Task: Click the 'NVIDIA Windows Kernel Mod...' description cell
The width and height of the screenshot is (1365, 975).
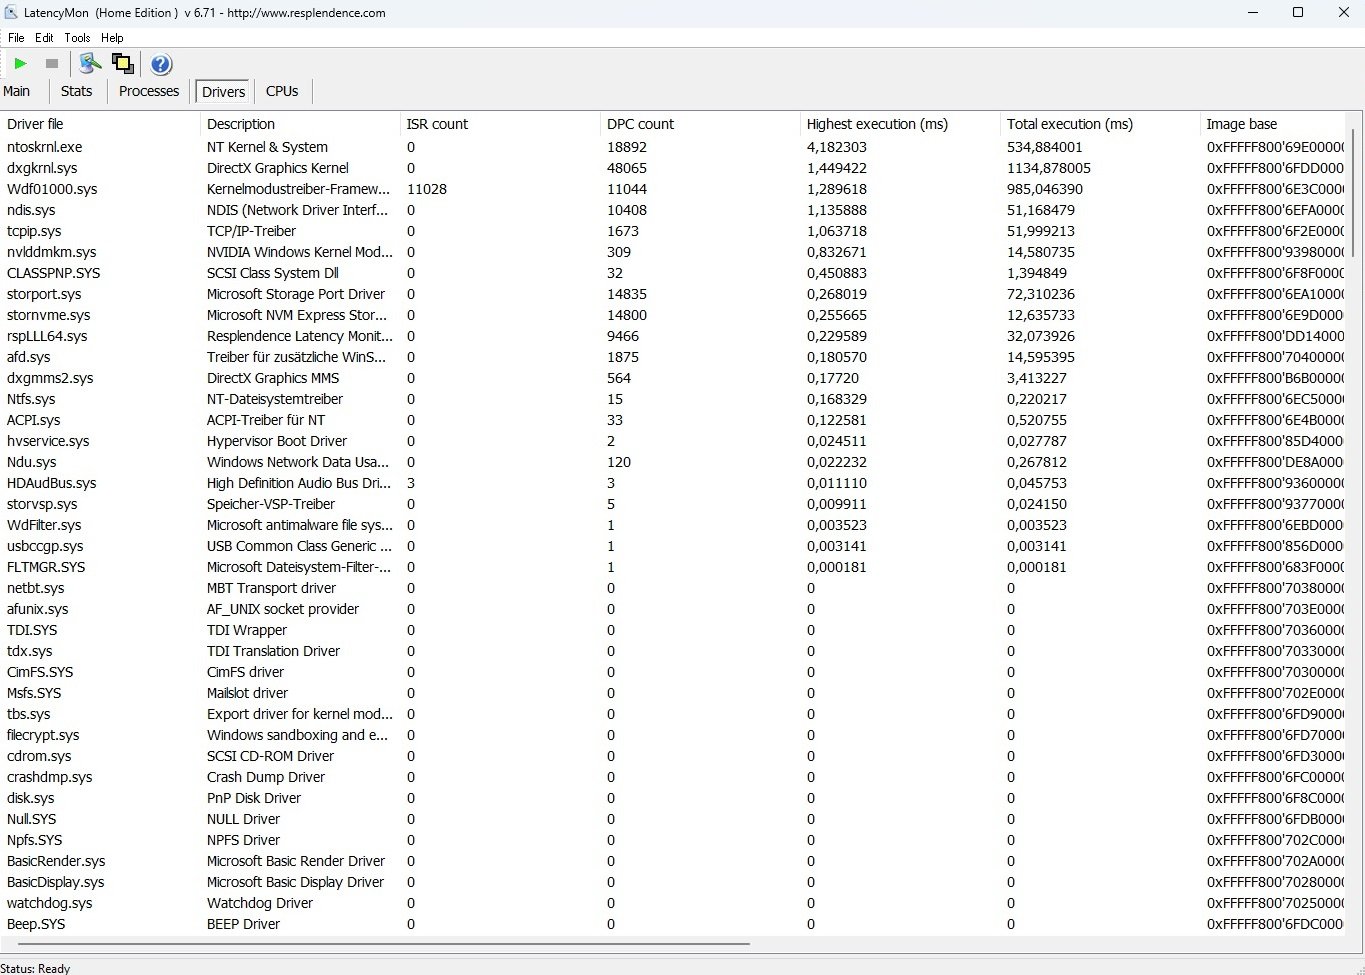Action: point(300,252)
